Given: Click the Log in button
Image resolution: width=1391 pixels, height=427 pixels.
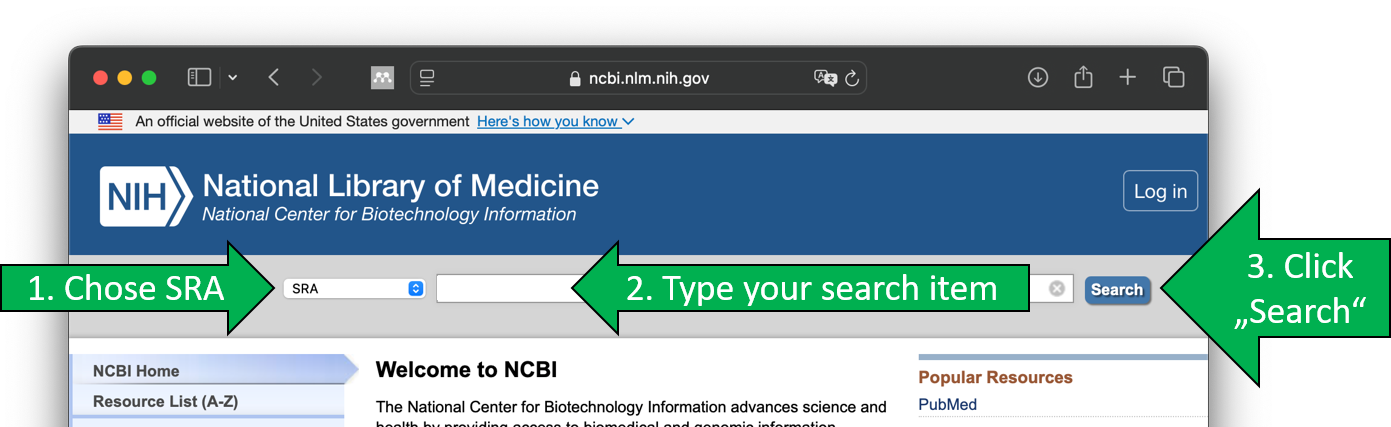Looking at the screenshot, I should 1160,191.
